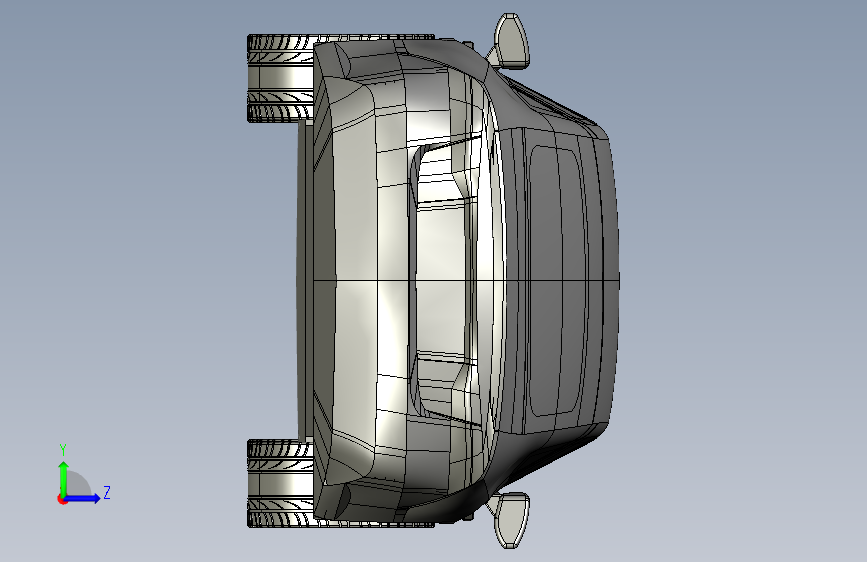Select the lower treaded tire of the model
This screenshot has width=867, height=562.
pyautogui.click(x=281, y=483)
